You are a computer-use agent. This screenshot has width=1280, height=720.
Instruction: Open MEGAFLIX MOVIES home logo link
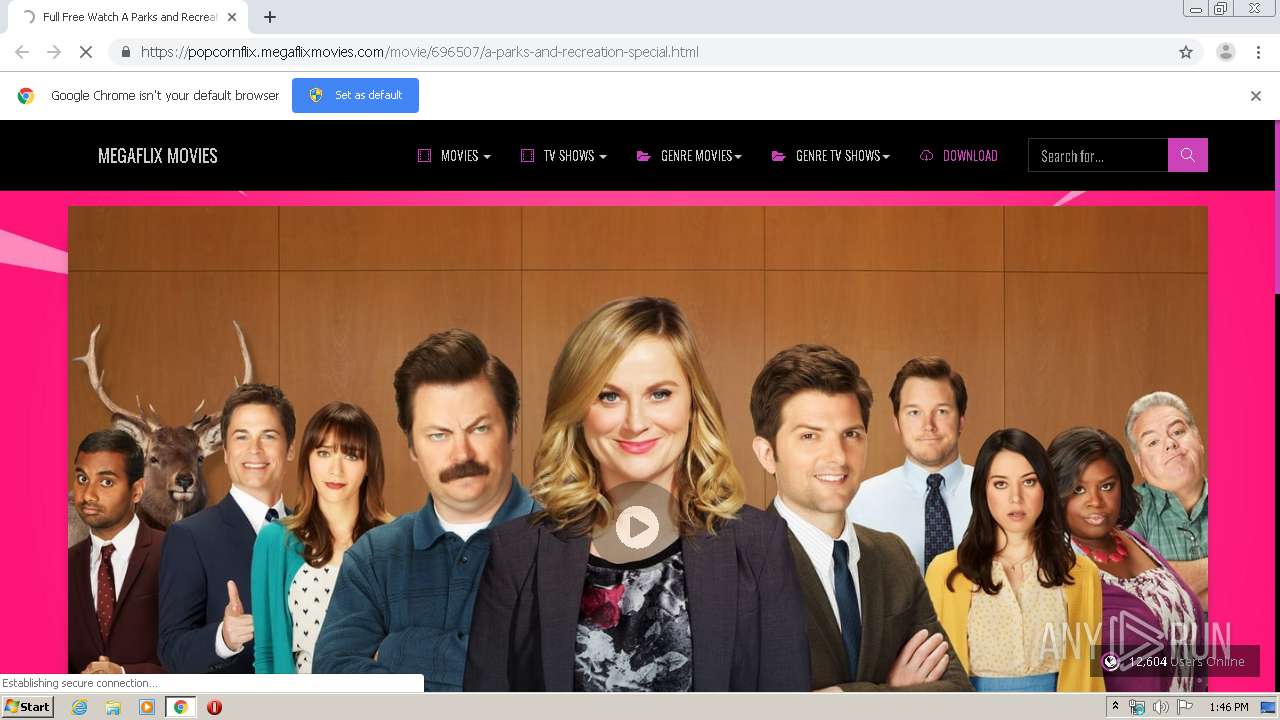[x=158, y=155]
